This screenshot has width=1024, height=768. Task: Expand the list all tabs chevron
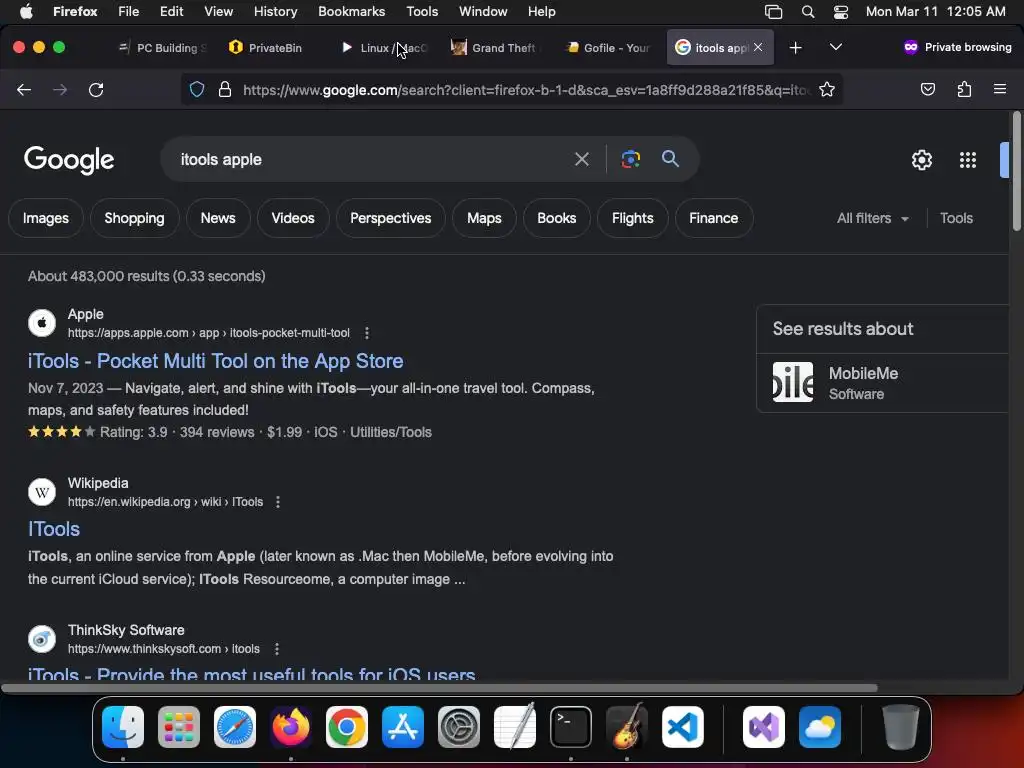pyautogui.click(x=835, y=47)
